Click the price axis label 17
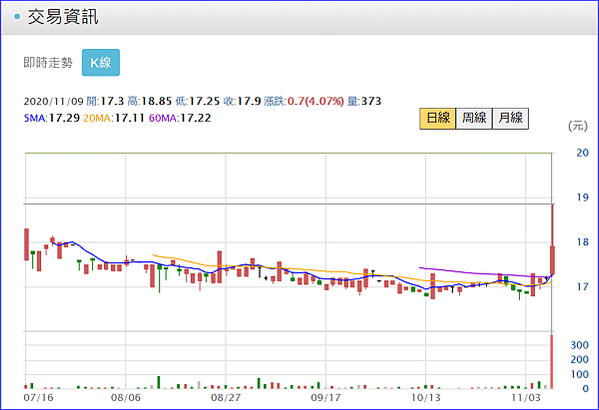Screen dimensions: 599x410 582,287
